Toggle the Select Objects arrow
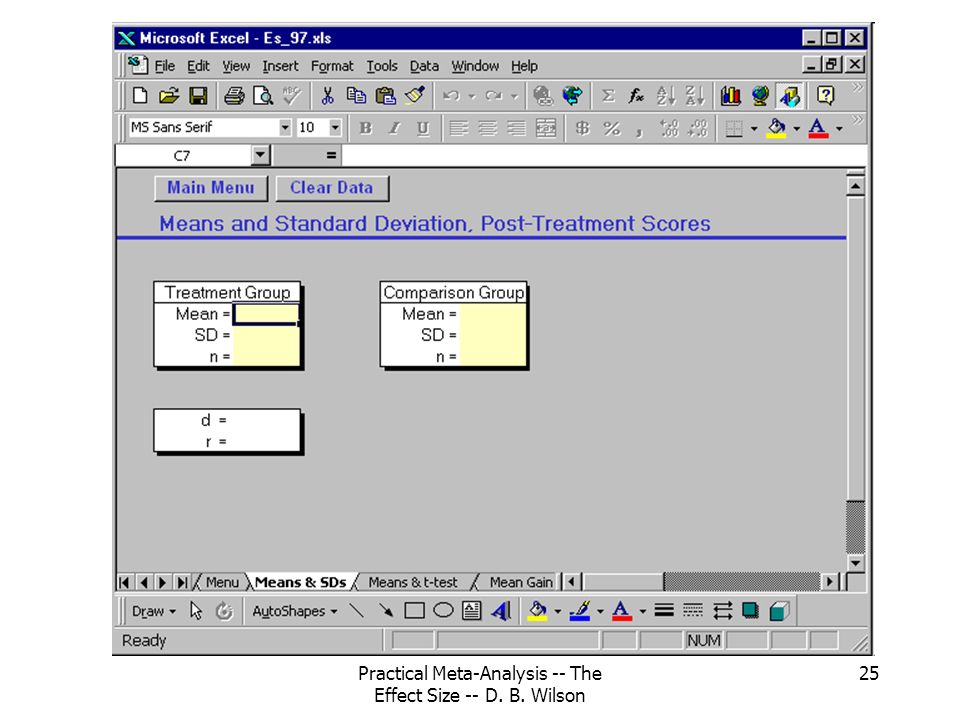This screenshot has width=960, height=720. [196, 610]
